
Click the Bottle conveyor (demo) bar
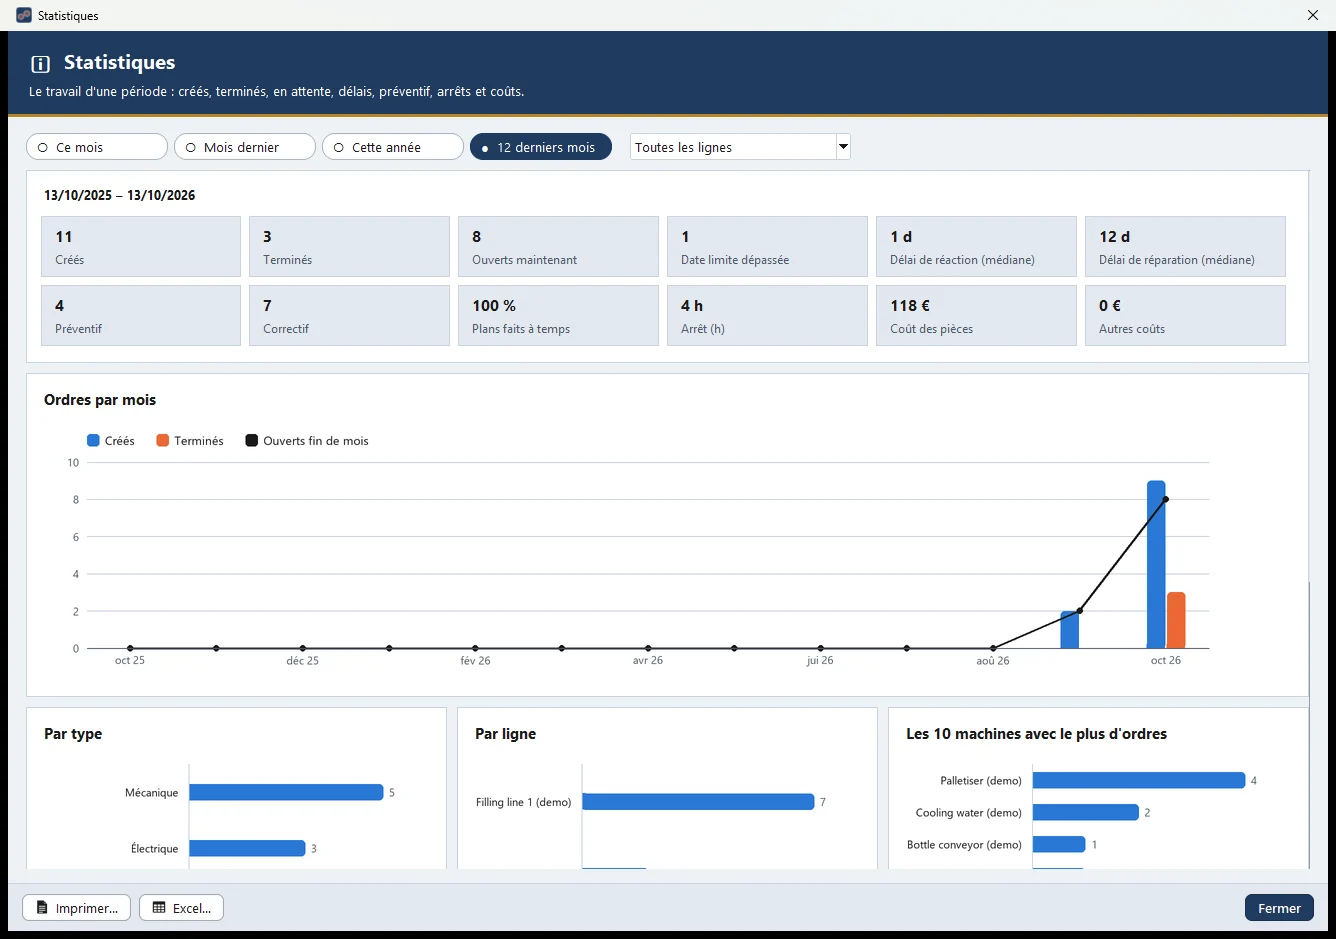[x=1059, y=844]
